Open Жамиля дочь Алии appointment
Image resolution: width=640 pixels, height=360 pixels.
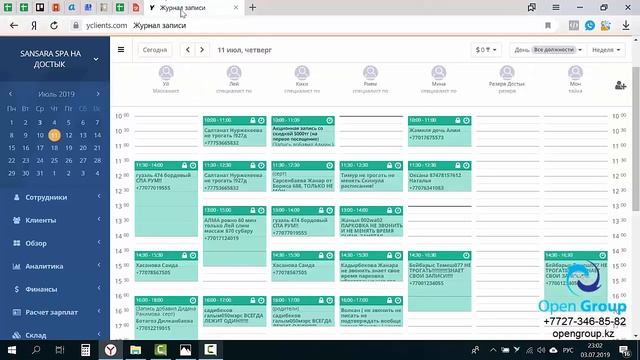coord(440,131)
